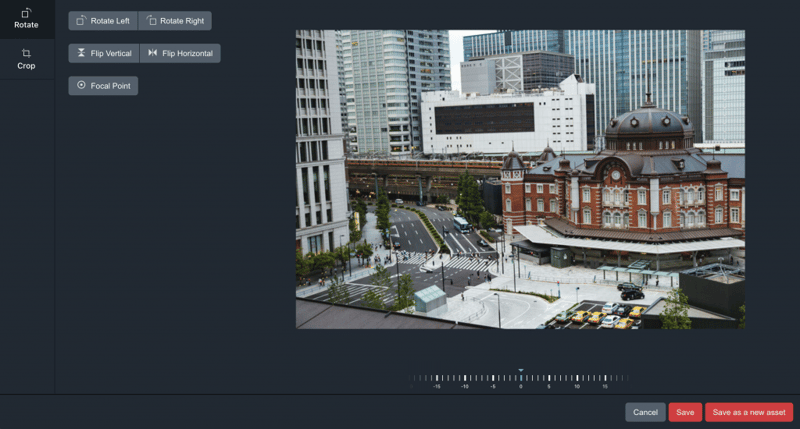This screenshot has height=429, width=800.
Task: Click the -5 mark on rotation ruler
Action: [492, 380]
